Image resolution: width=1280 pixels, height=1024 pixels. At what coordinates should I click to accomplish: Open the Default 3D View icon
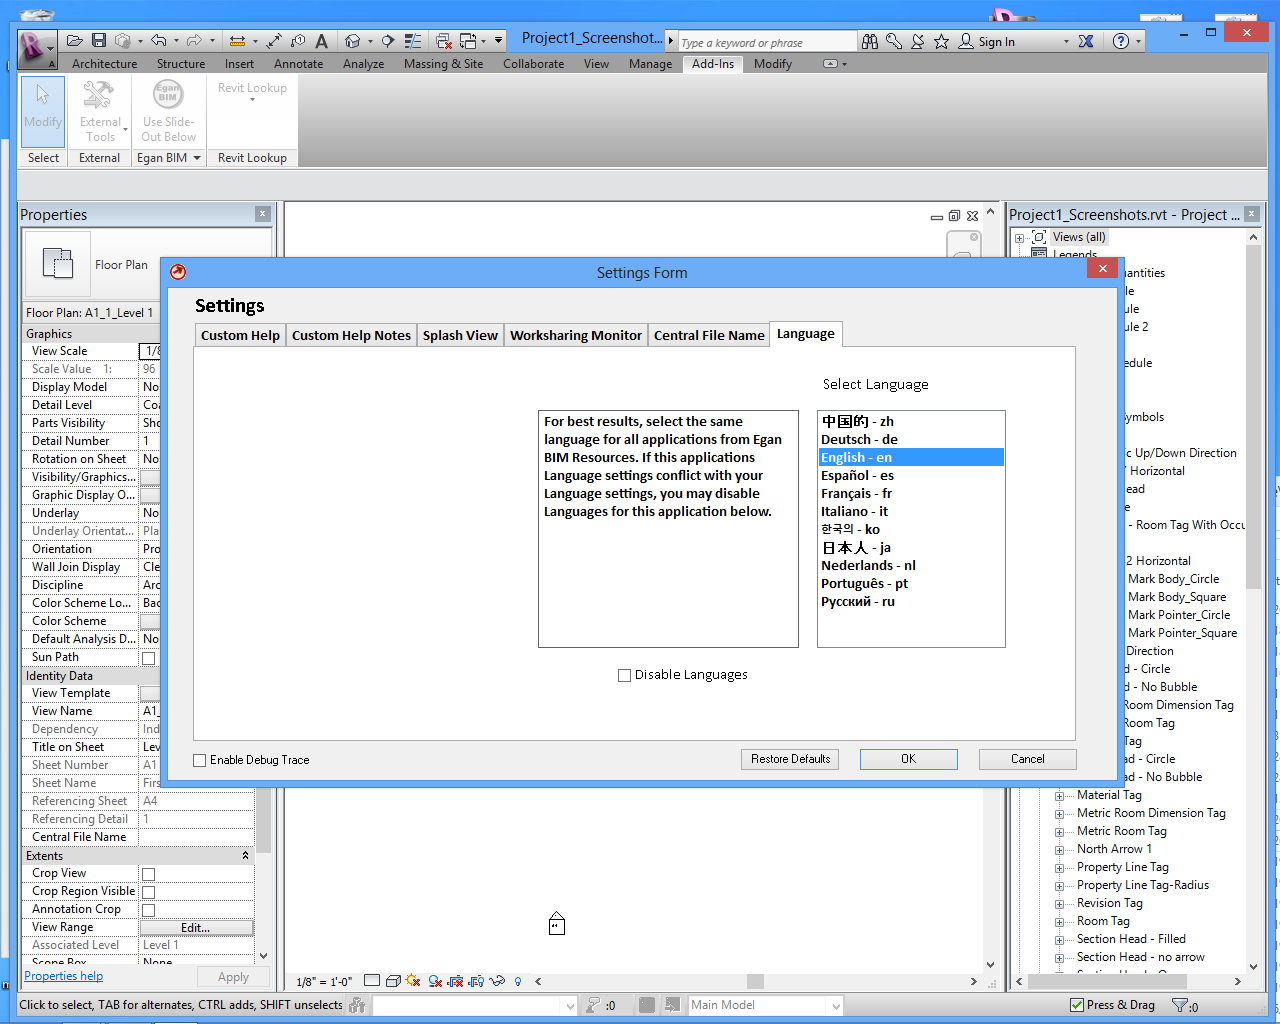[352, 41]
